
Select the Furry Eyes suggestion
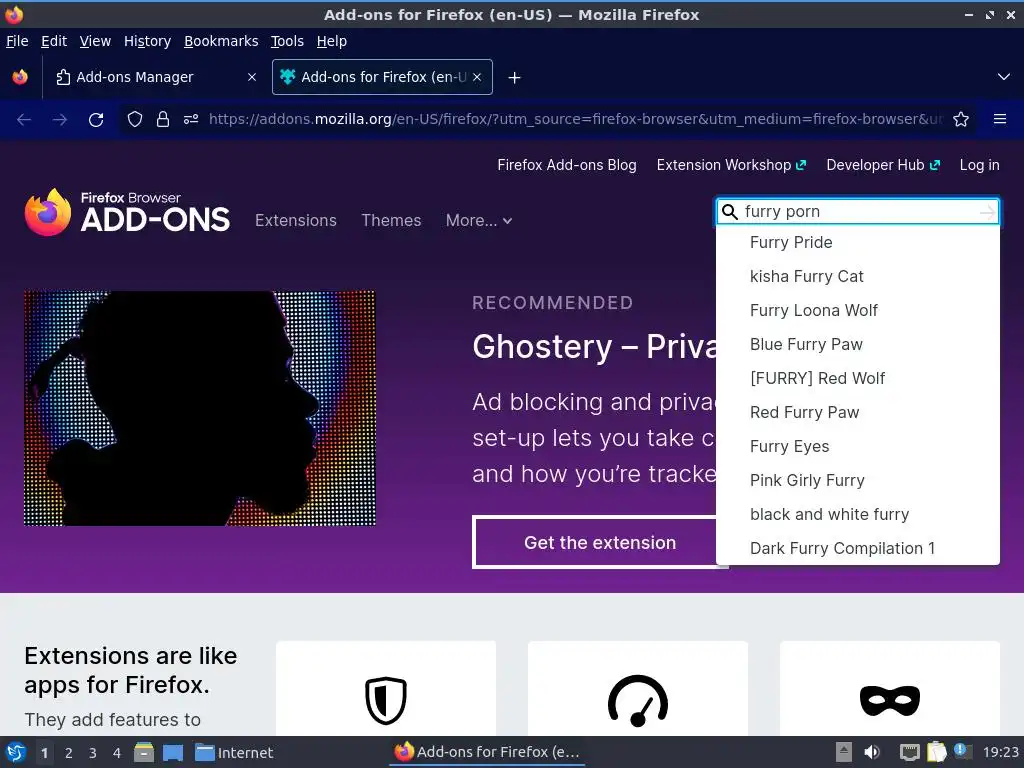[x=857, y=446]
